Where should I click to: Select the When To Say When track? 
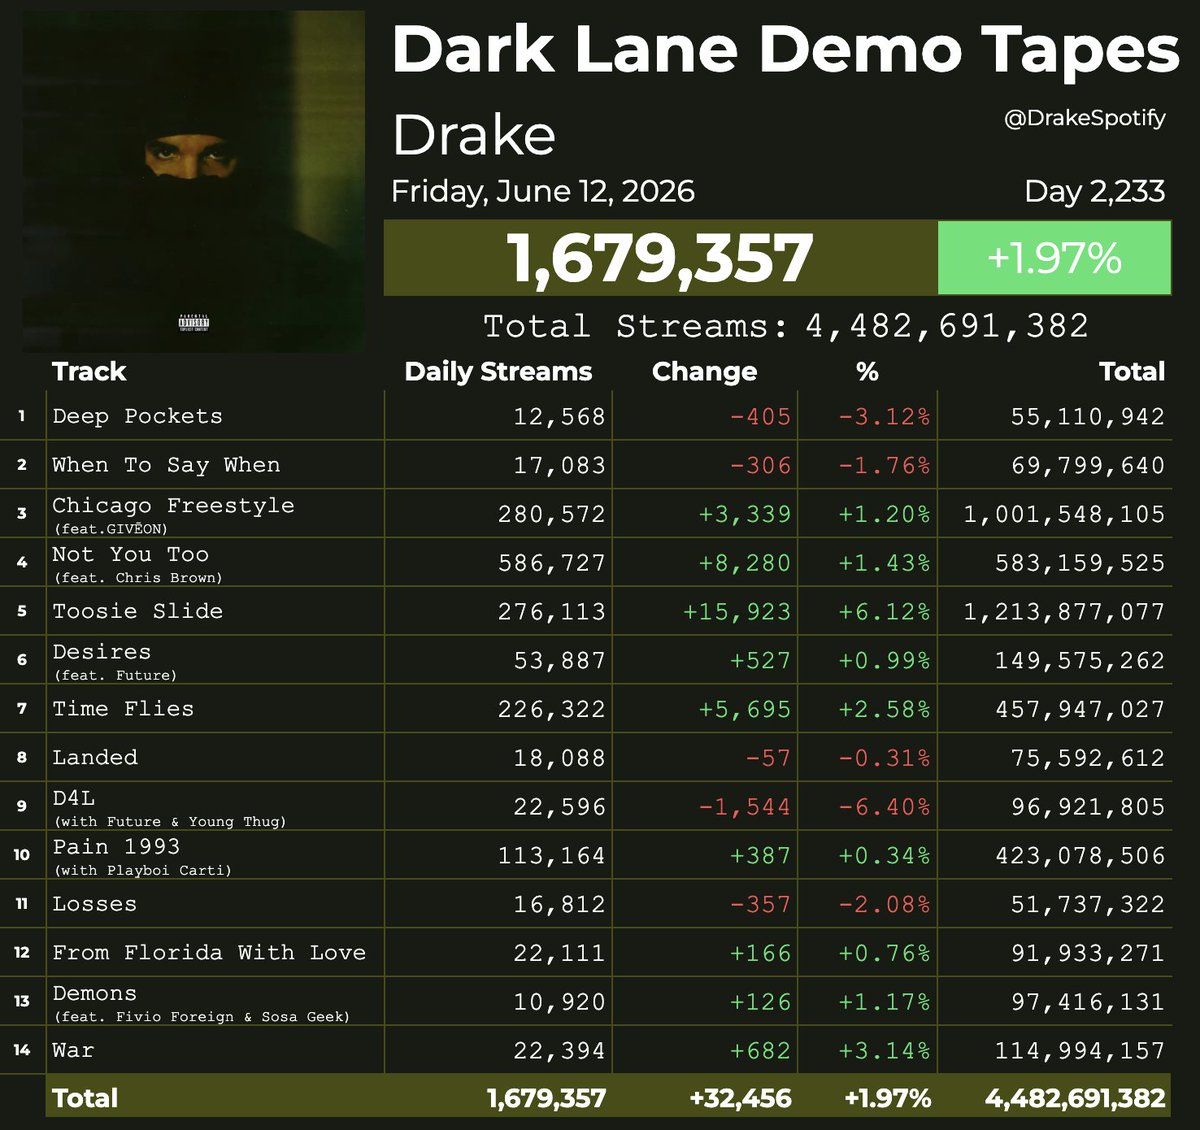point(166,465)
